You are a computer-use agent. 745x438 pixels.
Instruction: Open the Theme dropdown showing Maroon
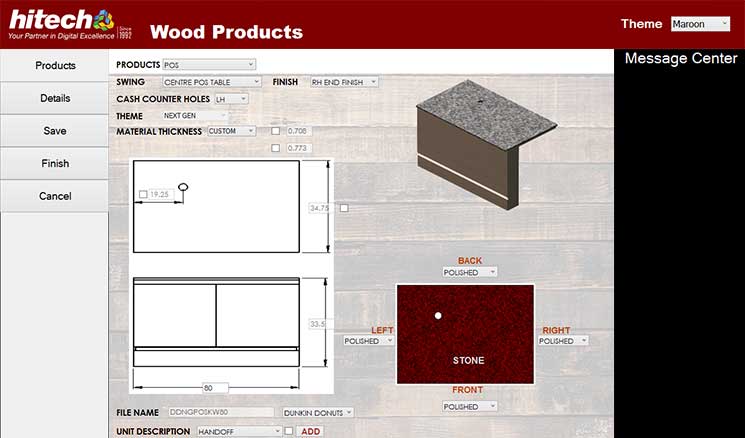(700, 24)
